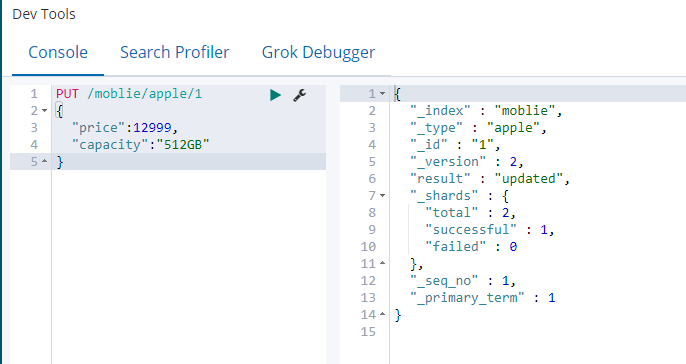Screen dimensions: 686x364
Task: Click the Dev Tools heading
Action: click(44, 14)
